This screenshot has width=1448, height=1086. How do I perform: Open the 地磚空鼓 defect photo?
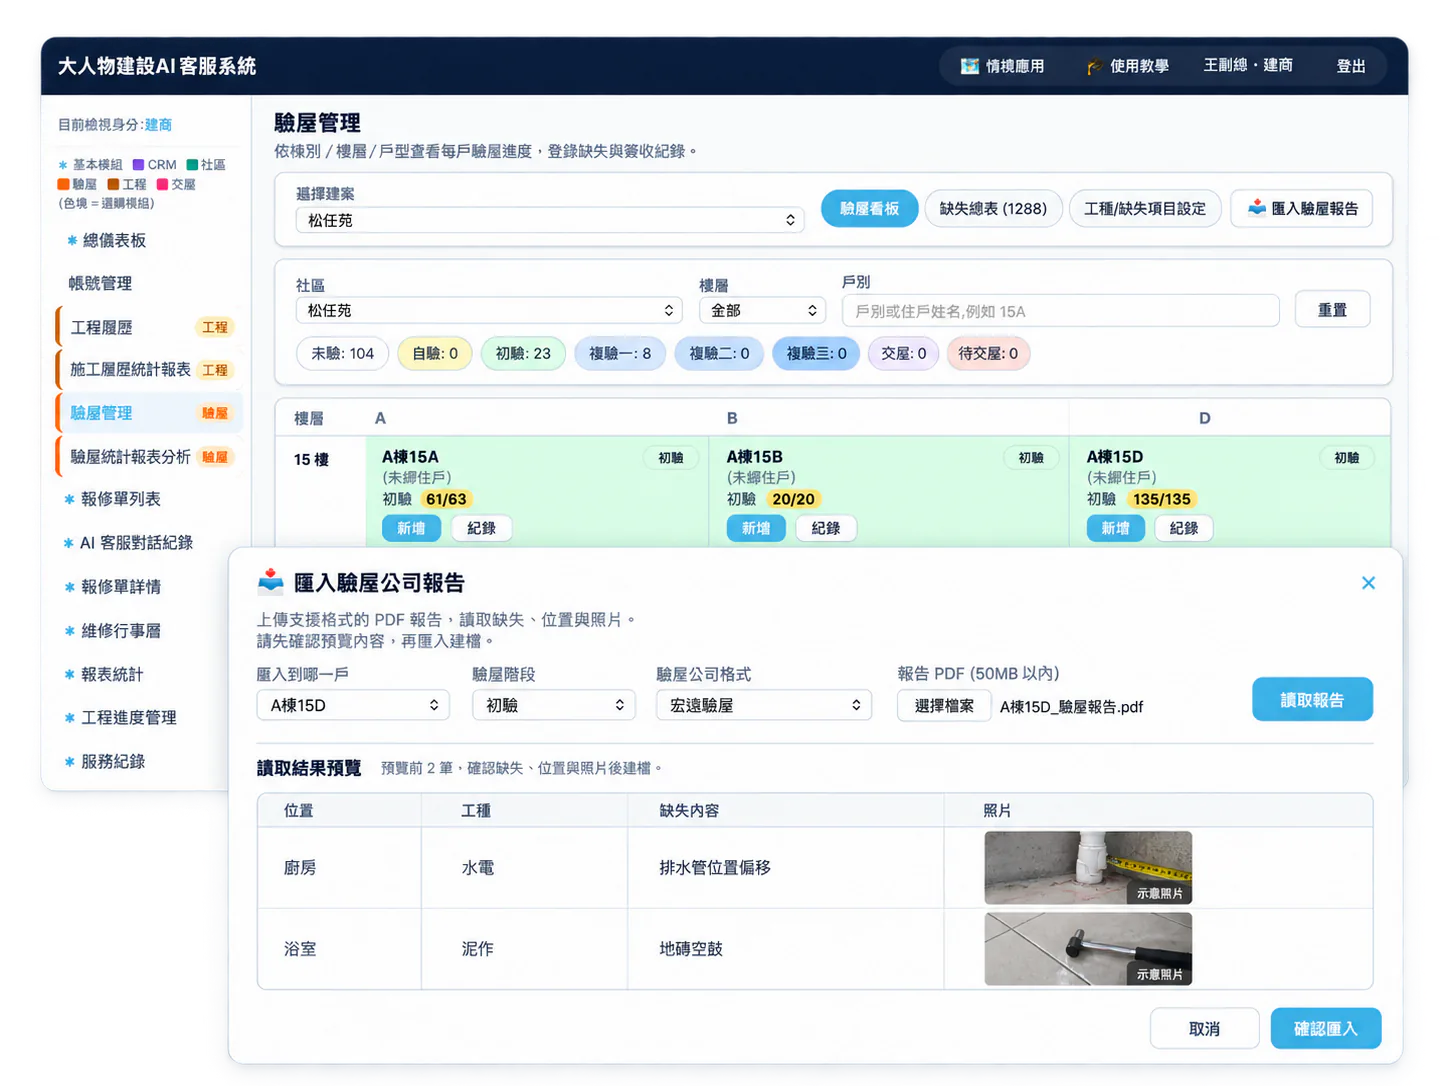coord(1088,949)
